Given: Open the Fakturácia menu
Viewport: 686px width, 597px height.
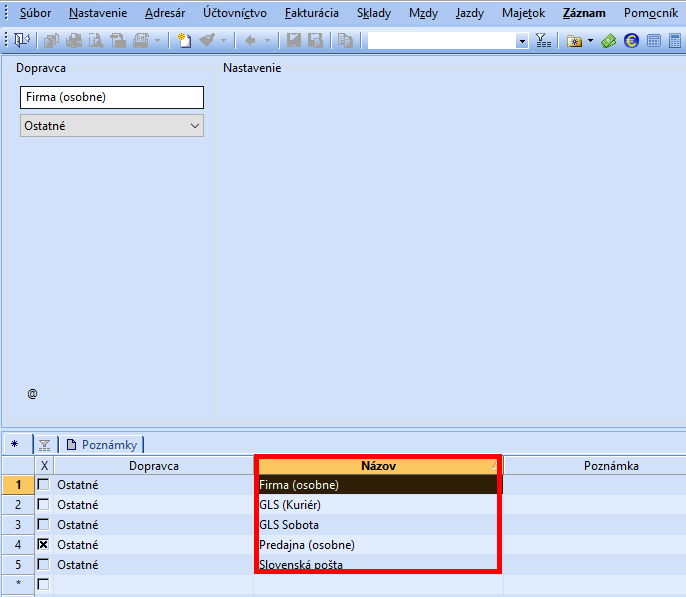Looking at the screenshot, I should (312, 13).
